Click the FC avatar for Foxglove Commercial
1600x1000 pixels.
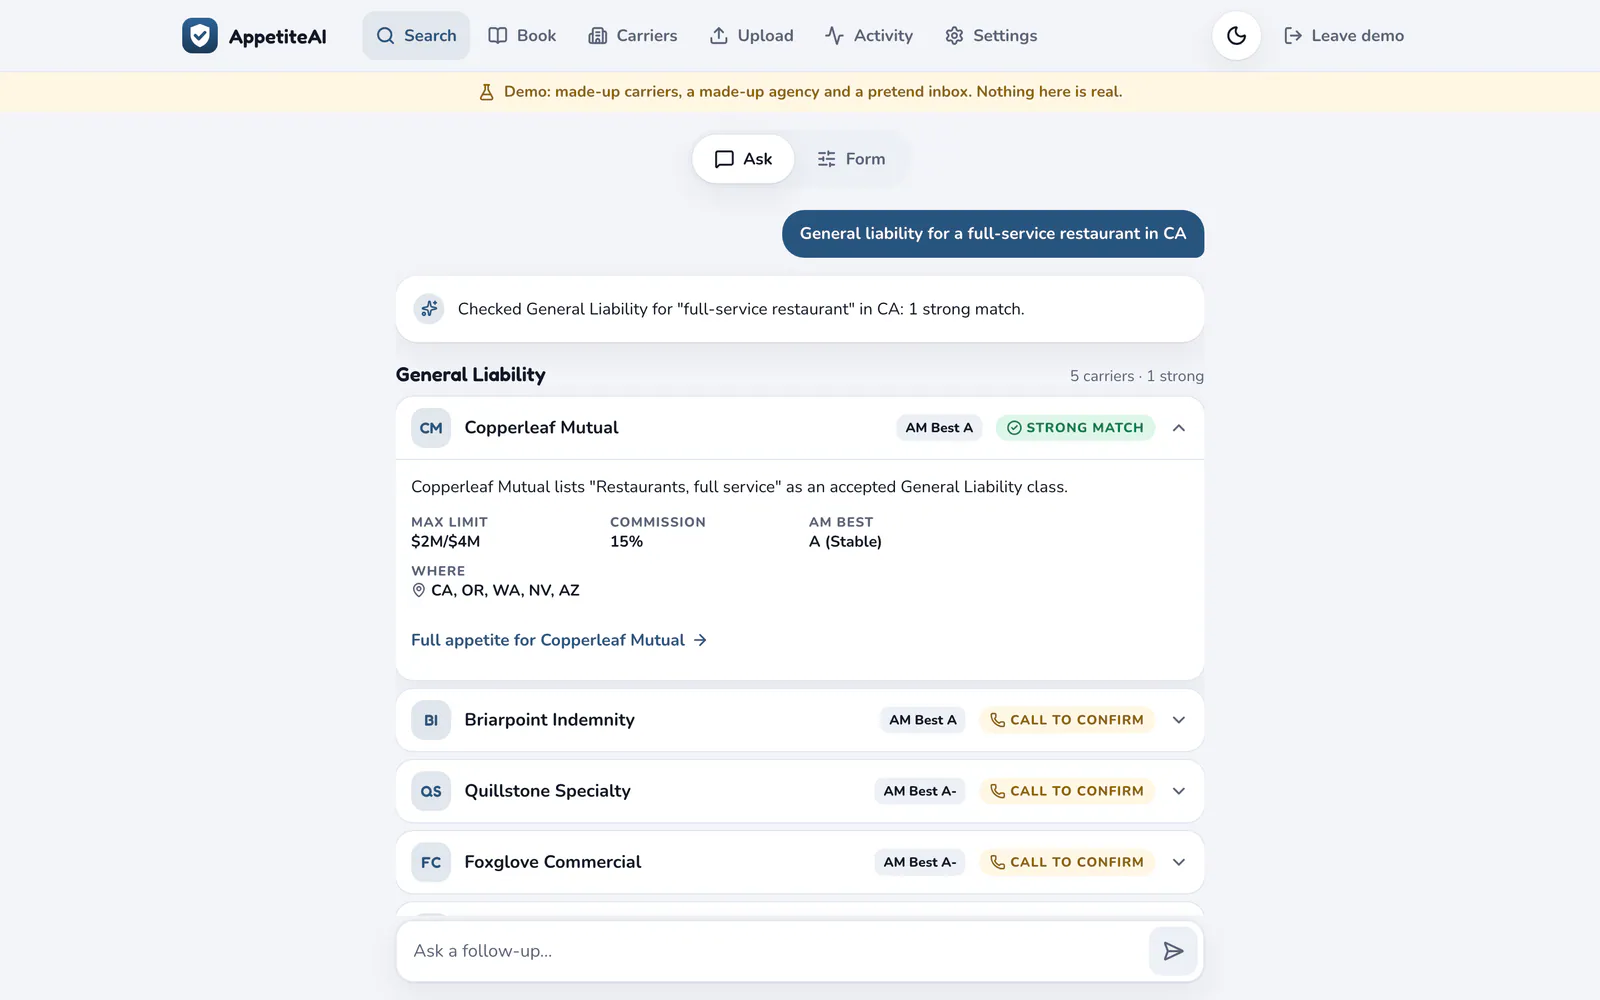(x=431, y=862)
